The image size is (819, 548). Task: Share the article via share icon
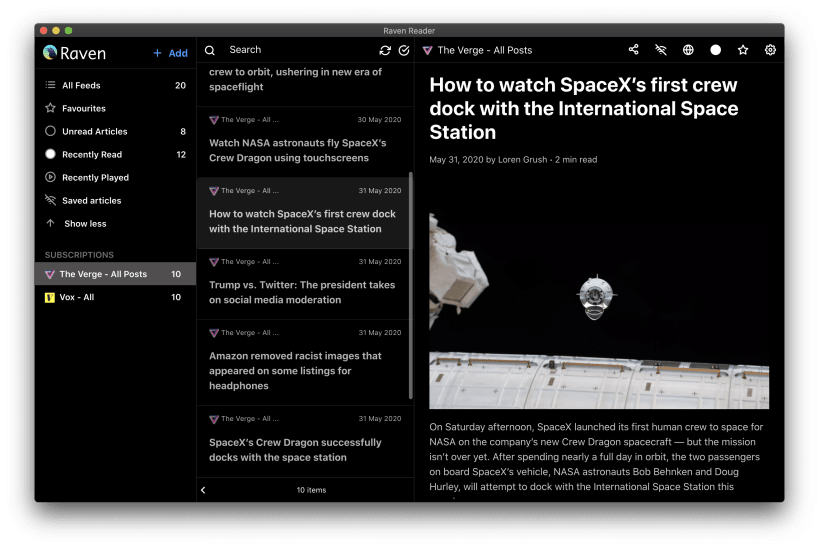pos(634,50)
